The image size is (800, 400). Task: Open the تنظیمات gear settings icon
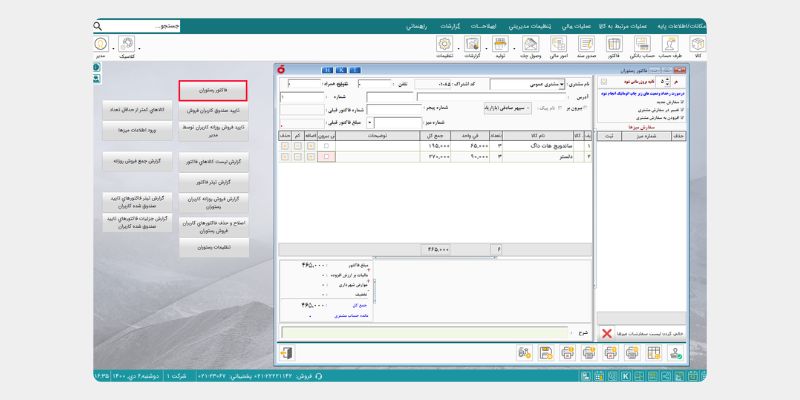click(444, 44)
